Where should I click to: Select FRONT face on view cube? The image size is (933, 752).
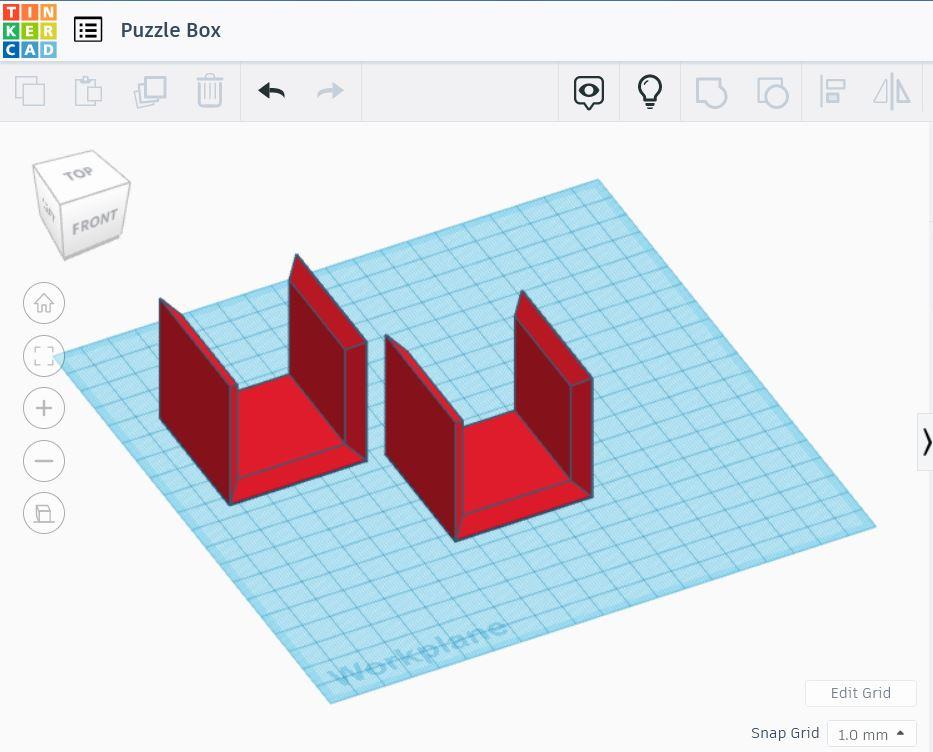[95, 222]
